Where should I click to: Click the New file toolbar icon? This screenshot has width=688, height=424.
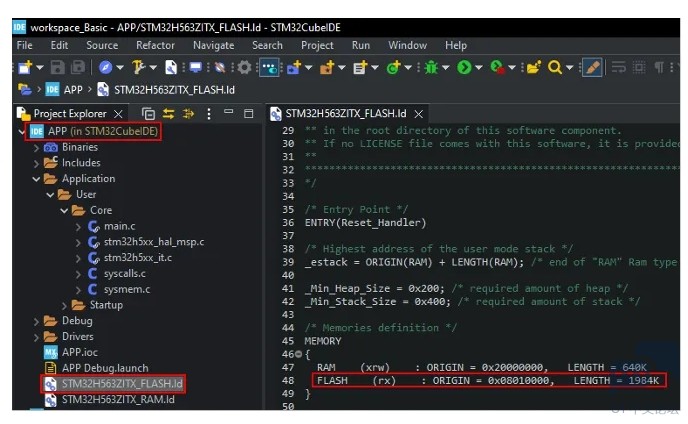(25, 67)
